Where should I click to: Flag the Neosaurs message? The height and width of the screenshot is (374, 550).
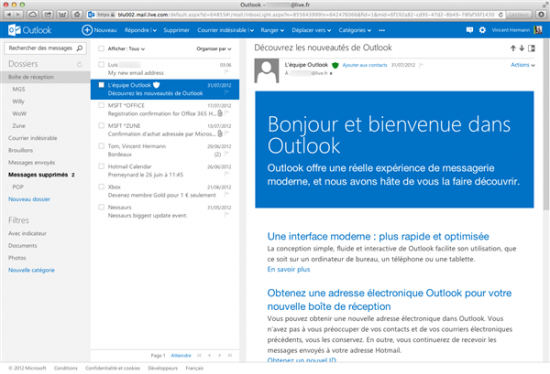[227, 215]
